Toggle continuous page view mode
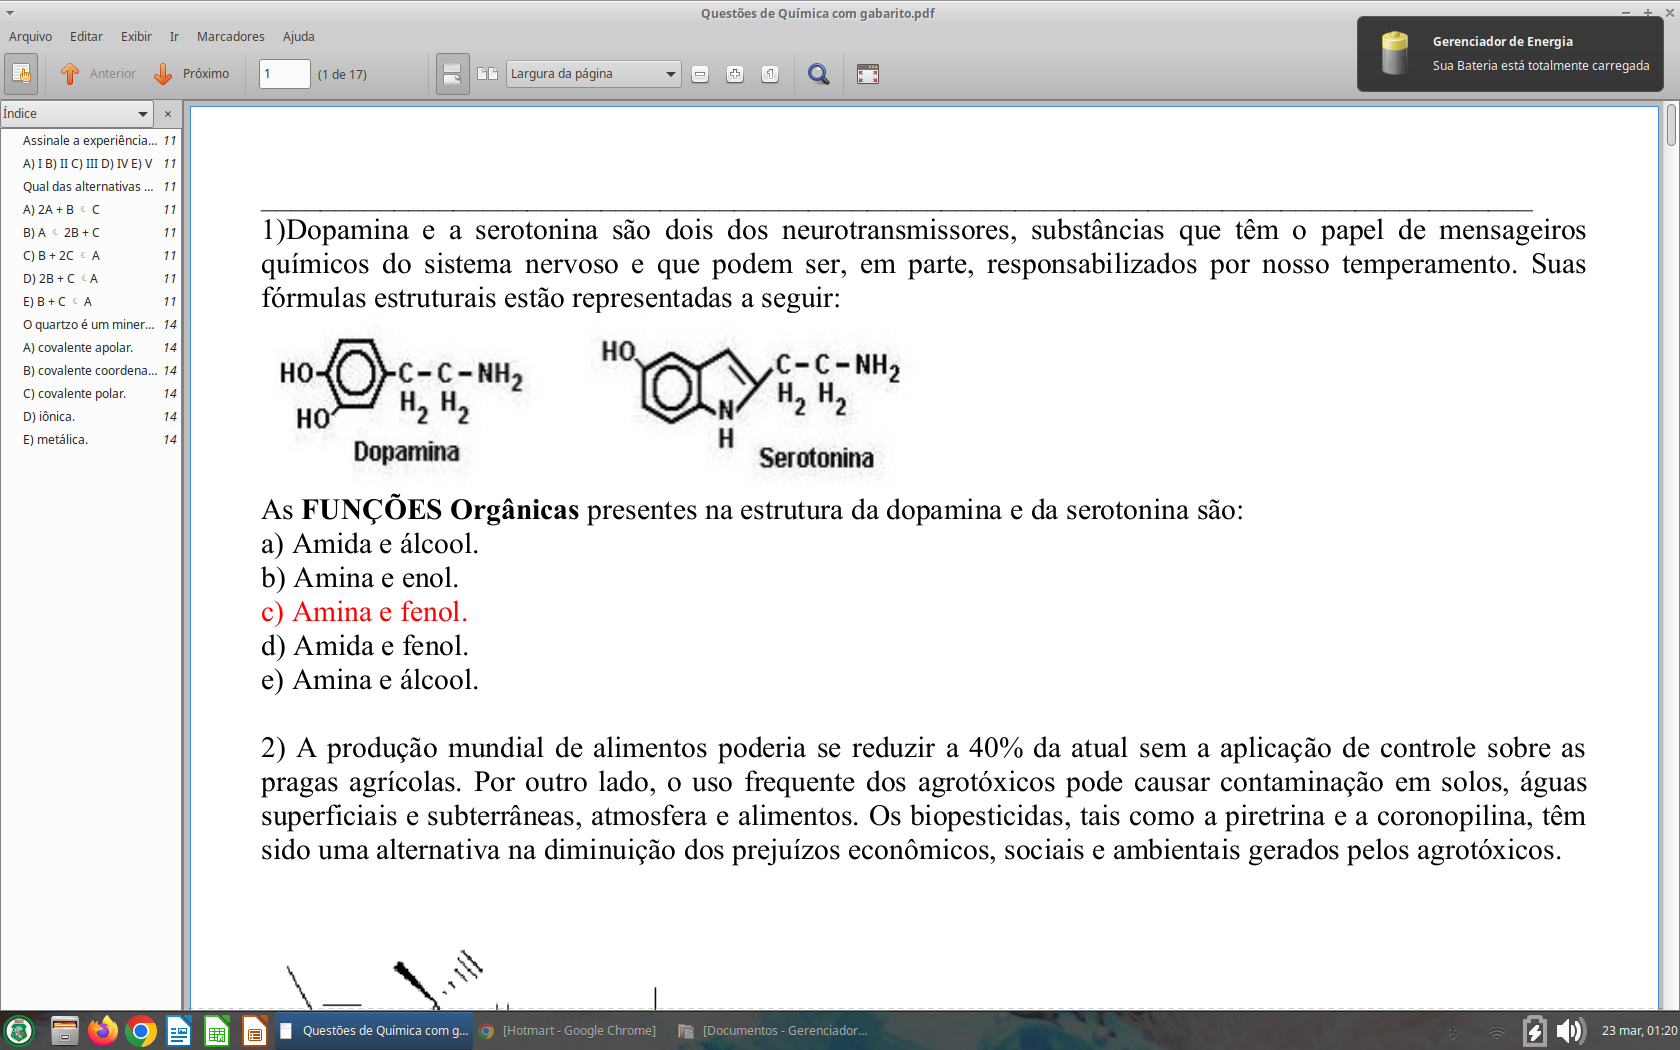Image resolution: width=1680 pixels, height=1050 pixels. [452, 74]
